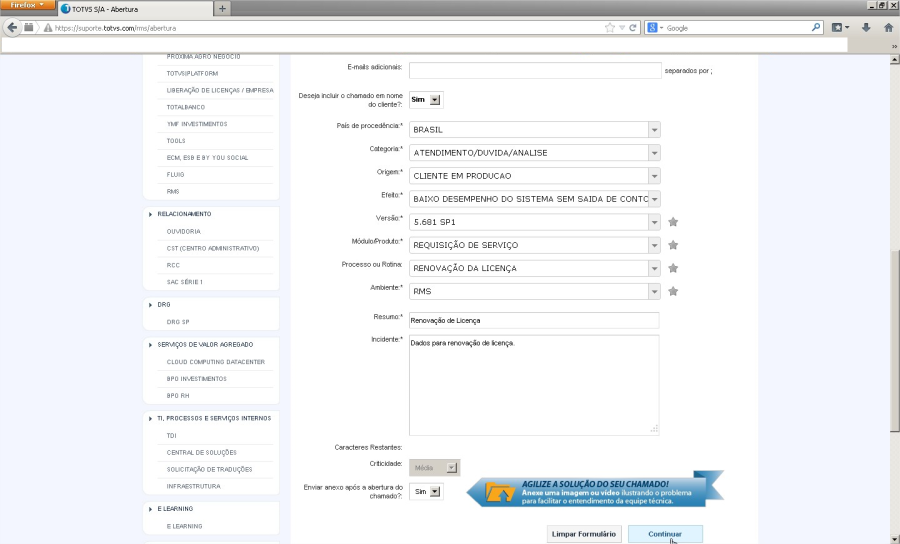Open BPO RH sidebar link
Image resolution: width=900 pixels, height=544 pixels.
(178, 395)
